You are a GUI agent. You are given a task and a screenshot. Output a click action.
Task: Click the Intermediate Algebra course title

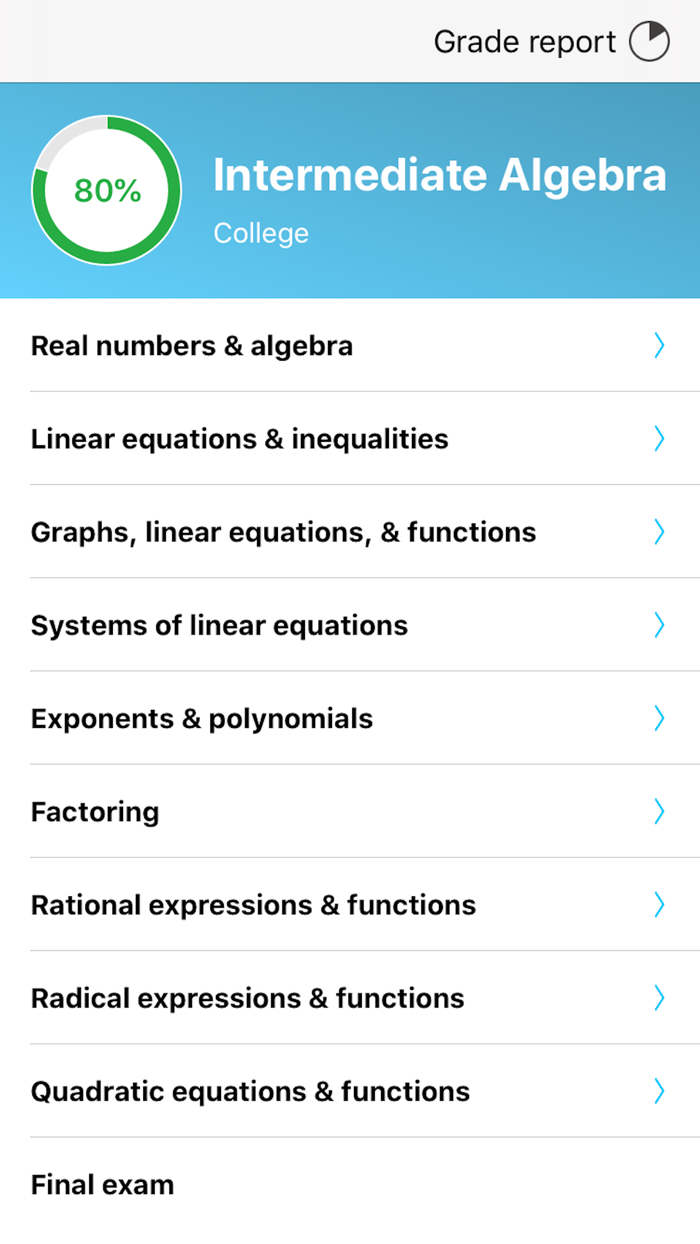(441, 174)
